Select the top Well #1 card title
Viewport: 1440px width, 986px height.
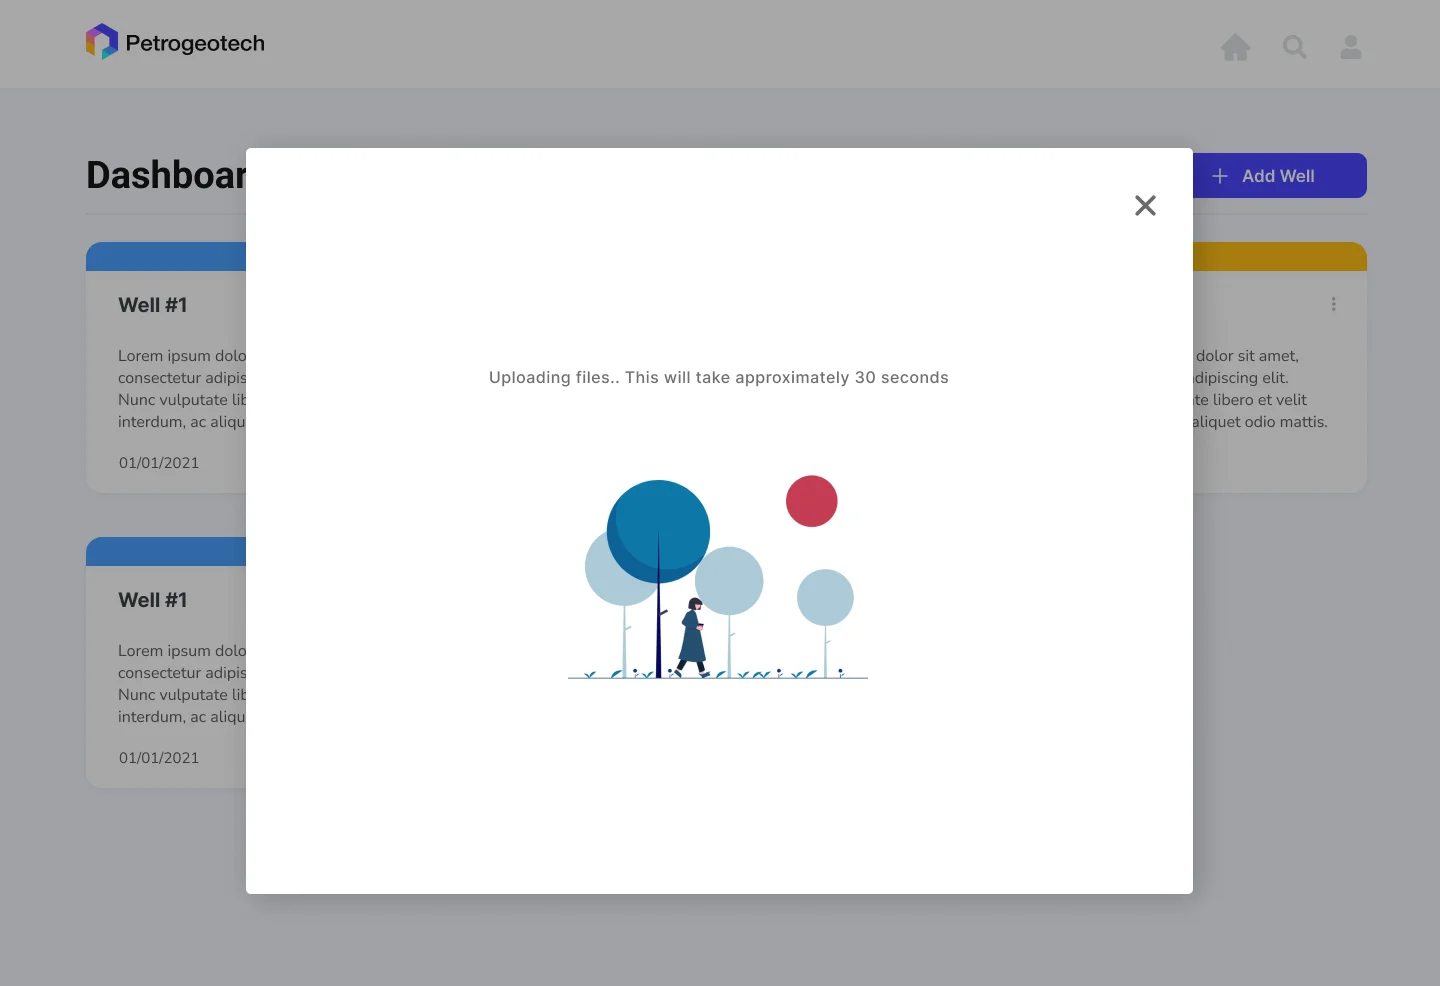(x=152, y=305)
